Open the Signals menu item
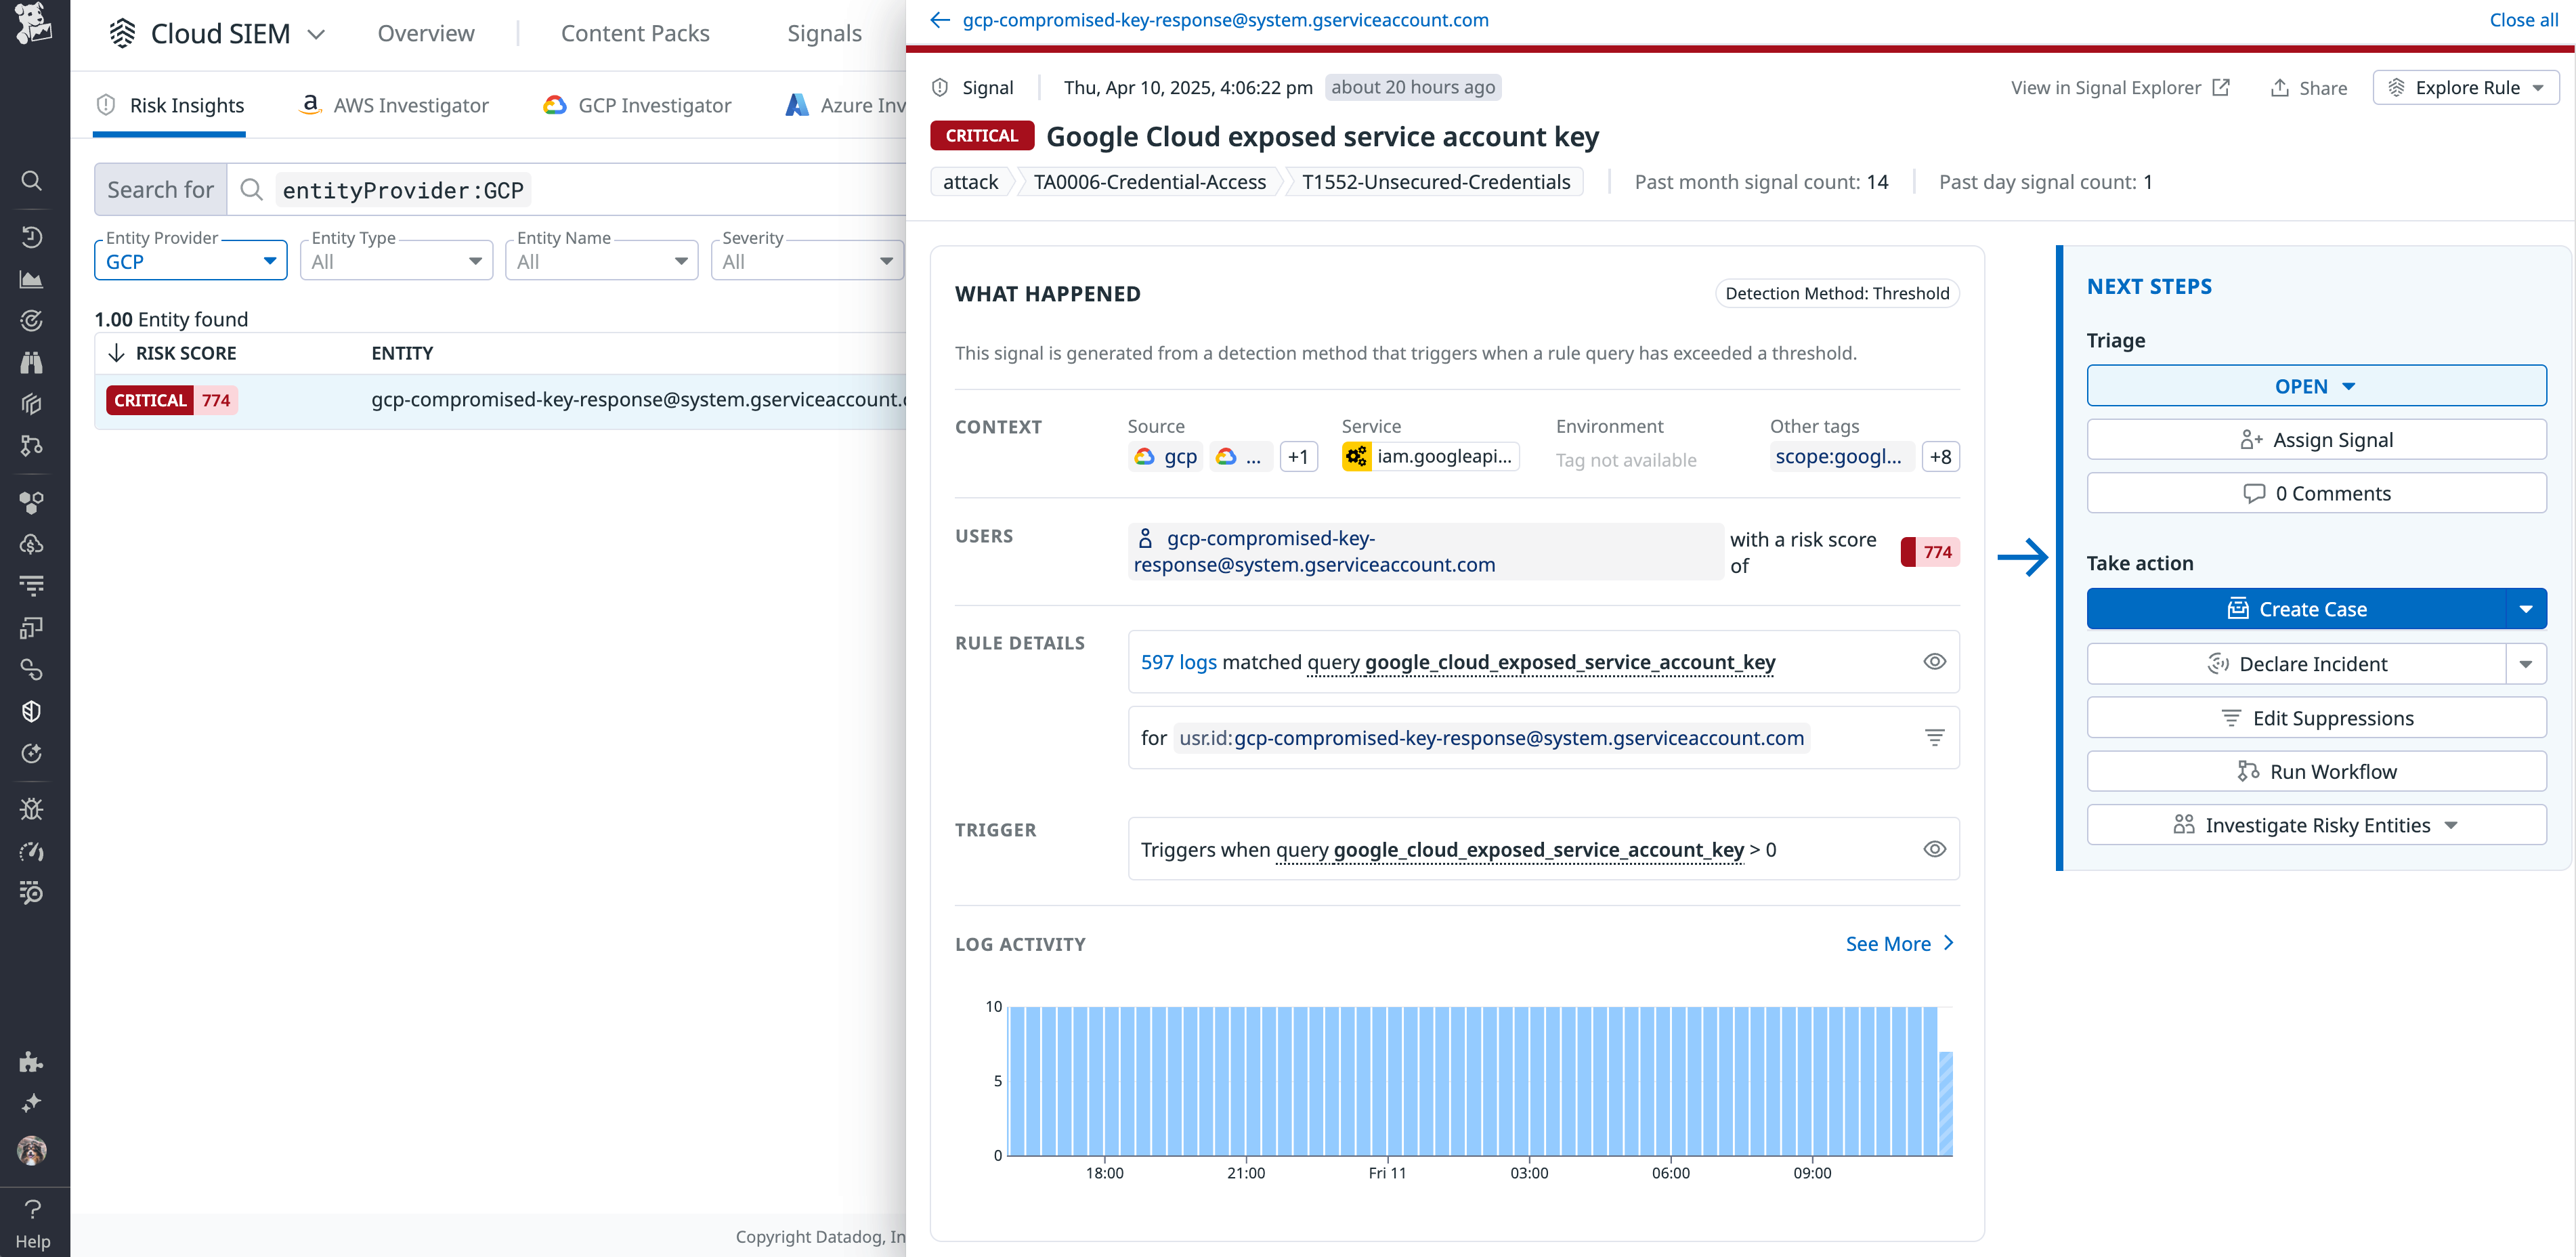This screenshot has width=2576, height=1257. [x=823, y=33]
